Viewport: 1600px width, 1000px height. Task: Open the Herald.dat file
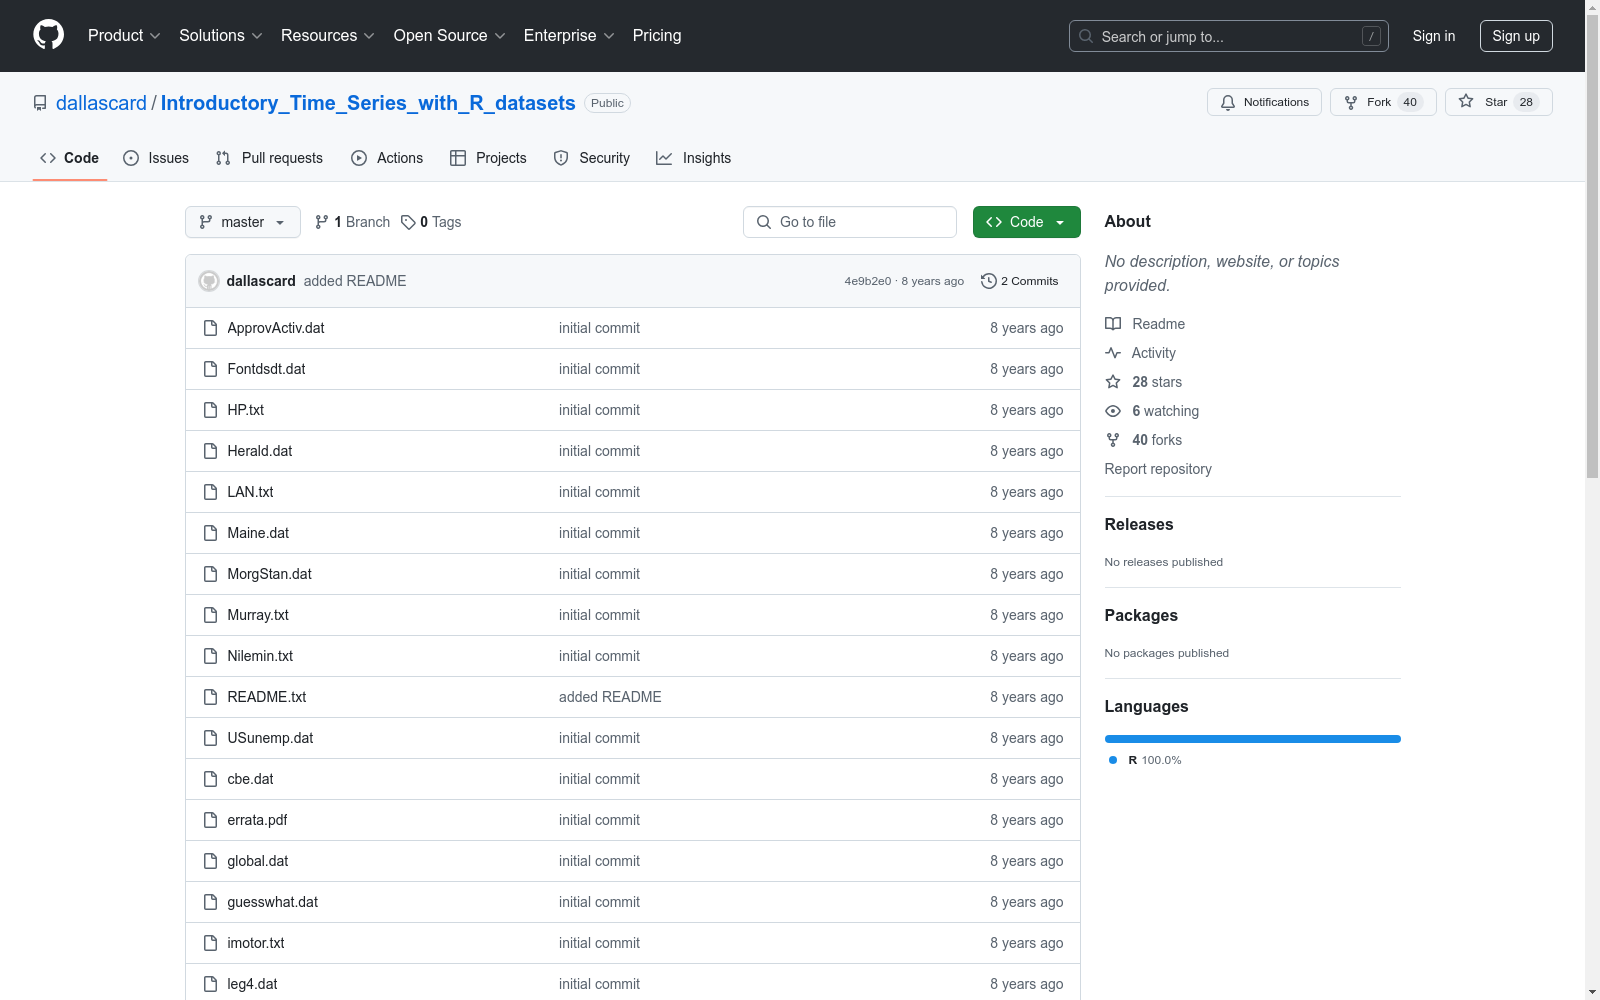point(260,451)
